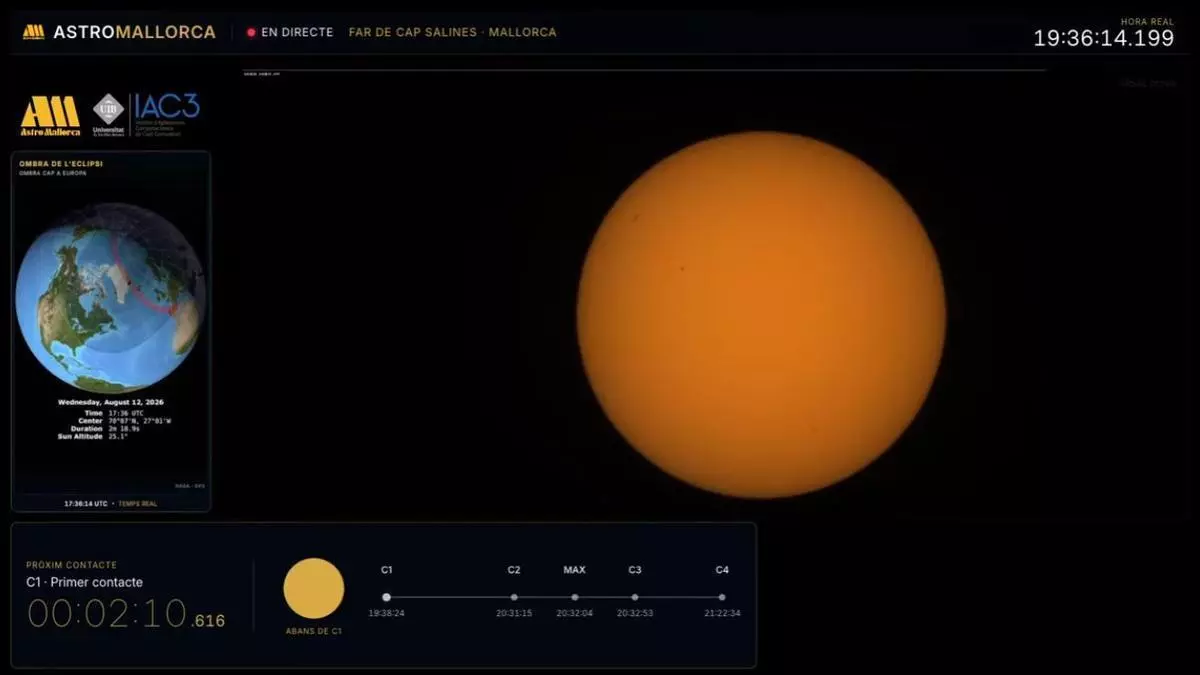1200x675 pixels.
Task: Click the eclipse shadow globe map
Action: [110, 297]
